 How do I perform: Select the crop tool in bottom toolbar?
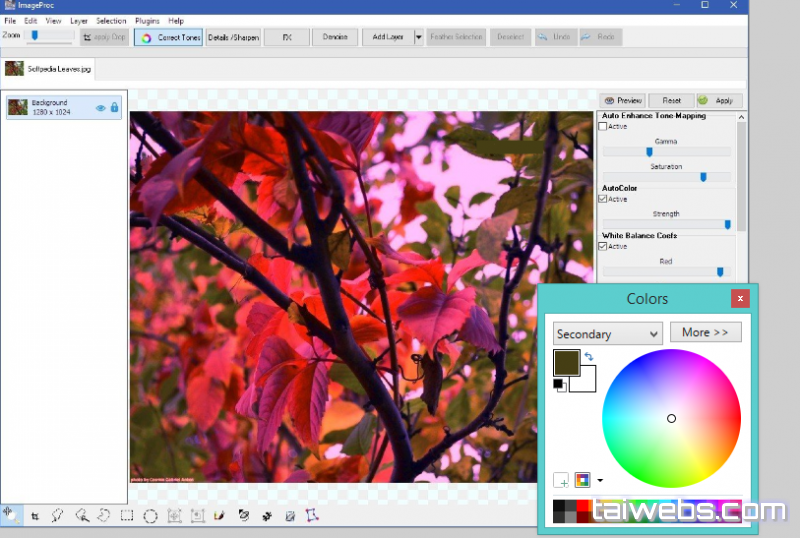click(35, 516)
